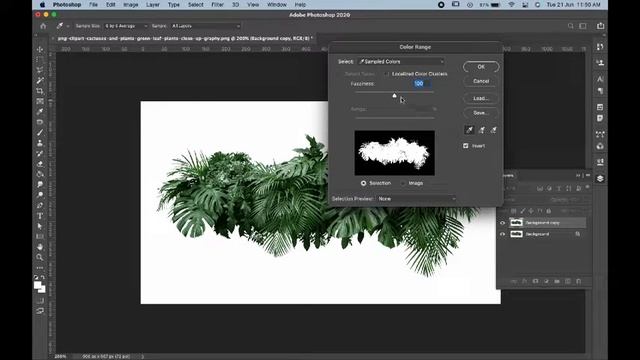Swap foreground and background colors arrow
The height and width of the screenshot is (360, 640).
43,277
